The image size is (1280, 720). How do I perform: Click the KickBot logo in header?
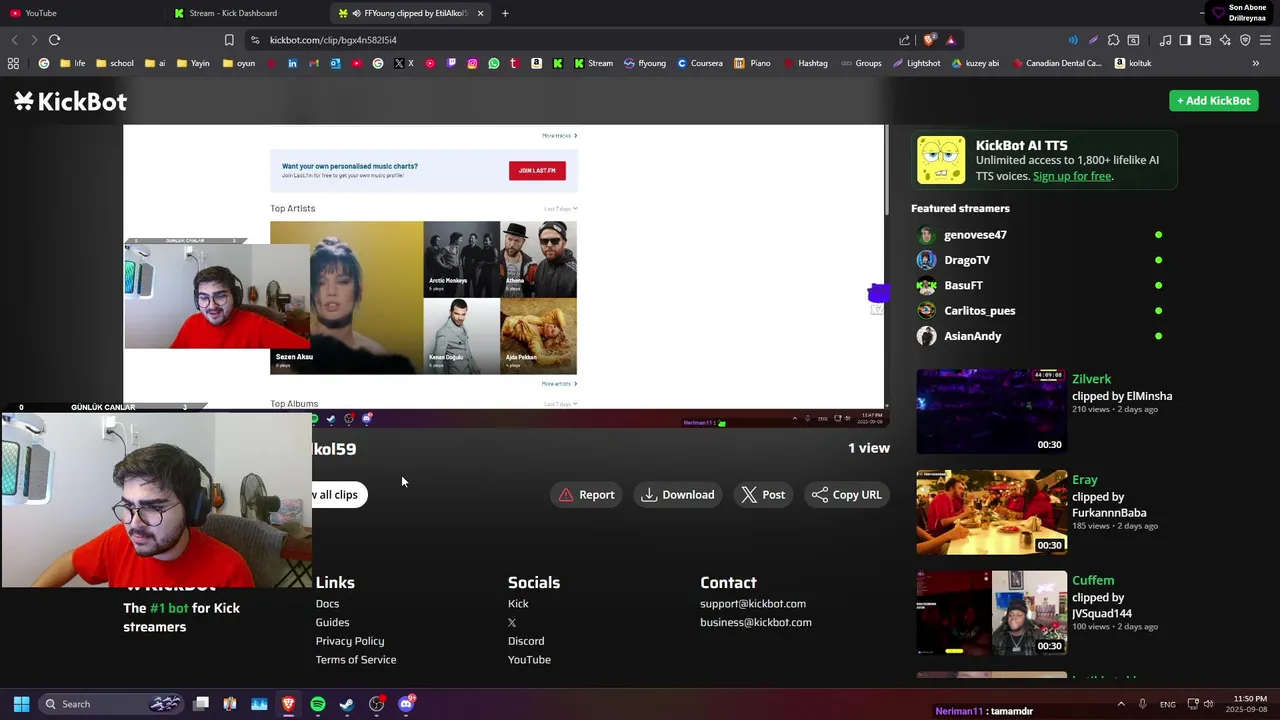click(70, 101)
